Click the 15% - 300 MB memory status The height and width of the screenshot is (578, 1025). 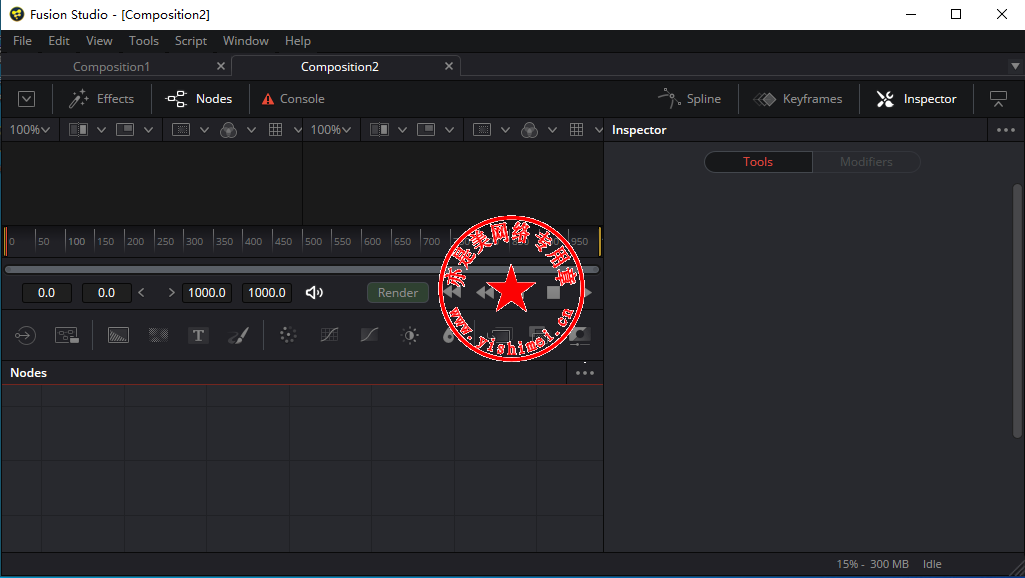[873, 564]
